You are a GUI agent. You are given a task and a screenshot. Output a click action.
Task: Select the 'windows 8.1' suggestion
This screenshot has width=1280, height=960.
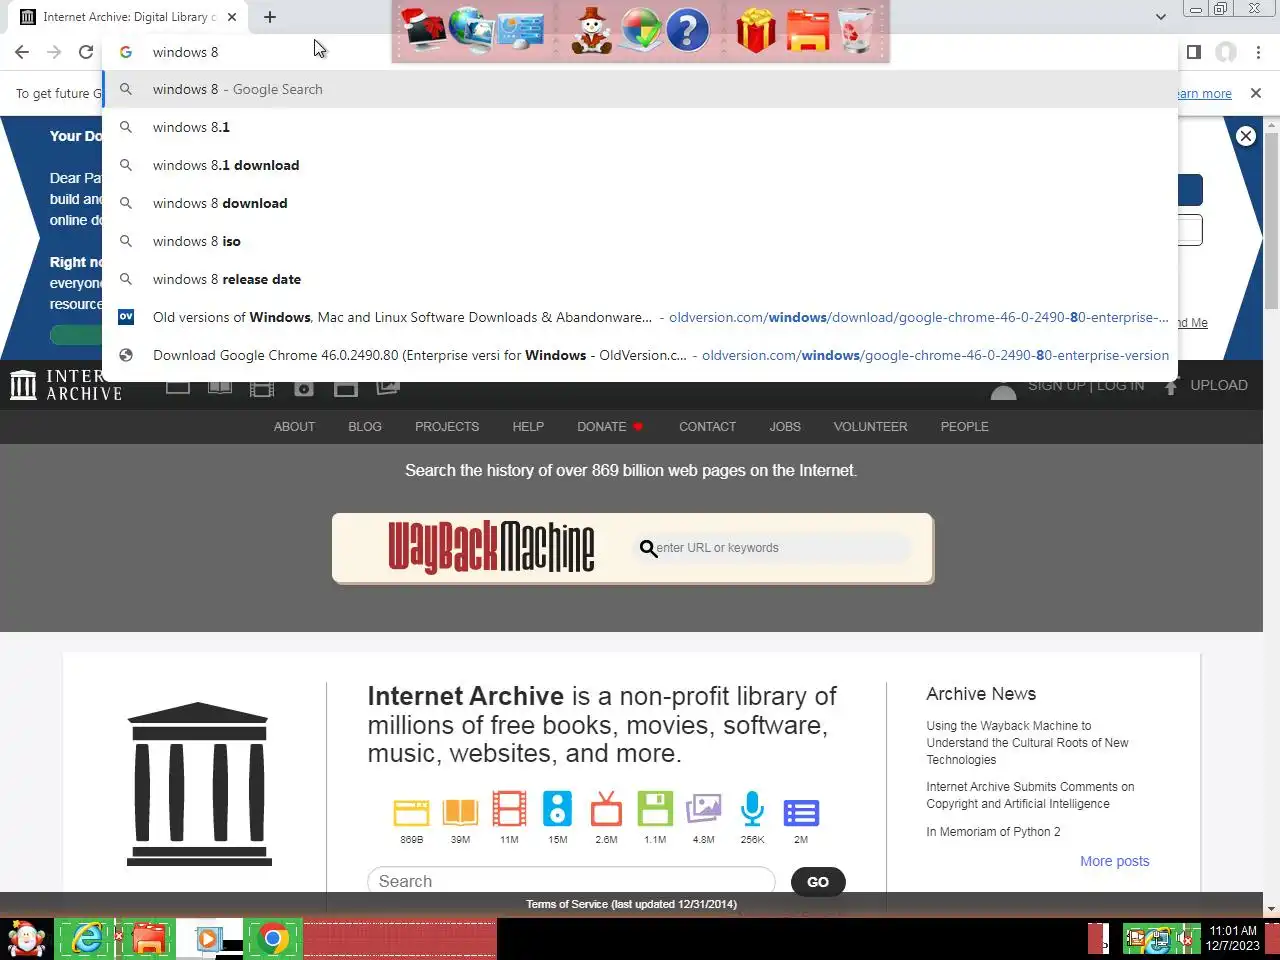640,127
